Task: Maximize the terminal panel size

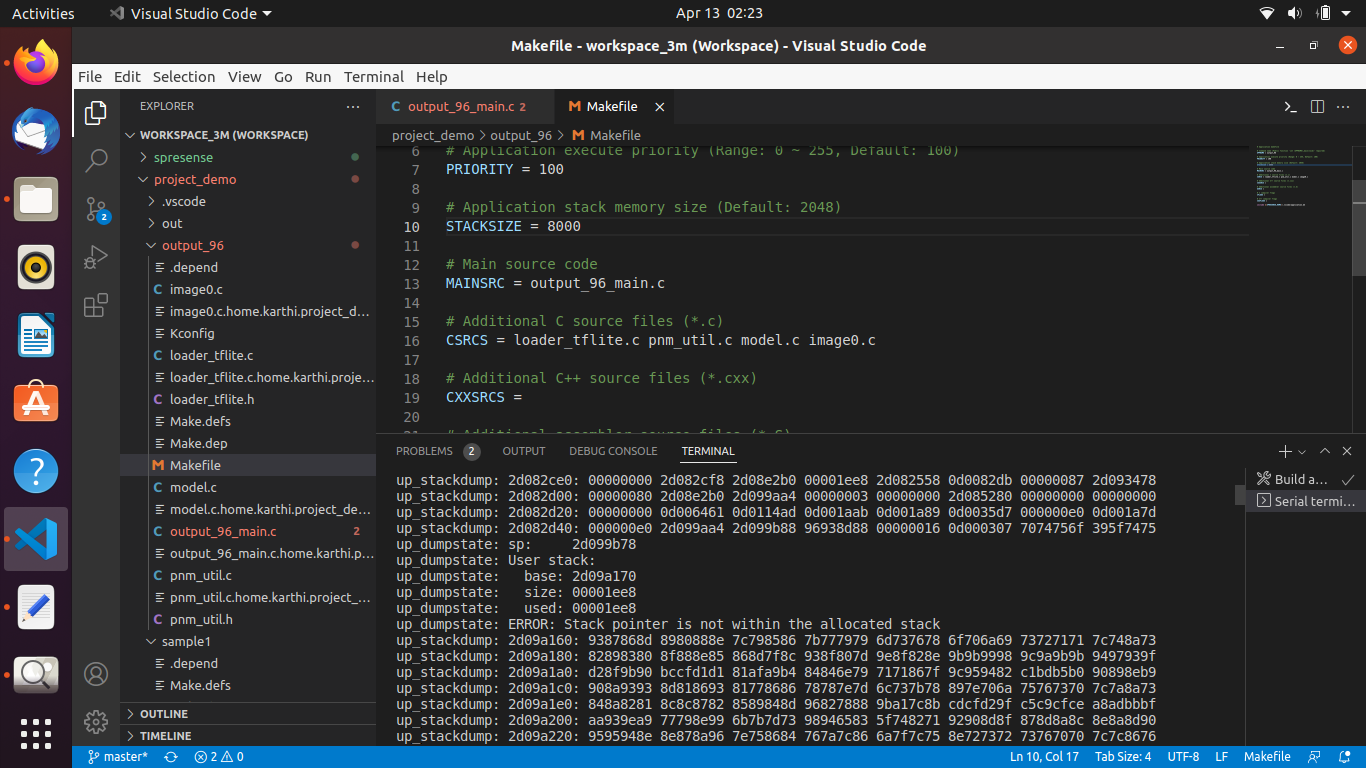Action: pos(1325,452)
